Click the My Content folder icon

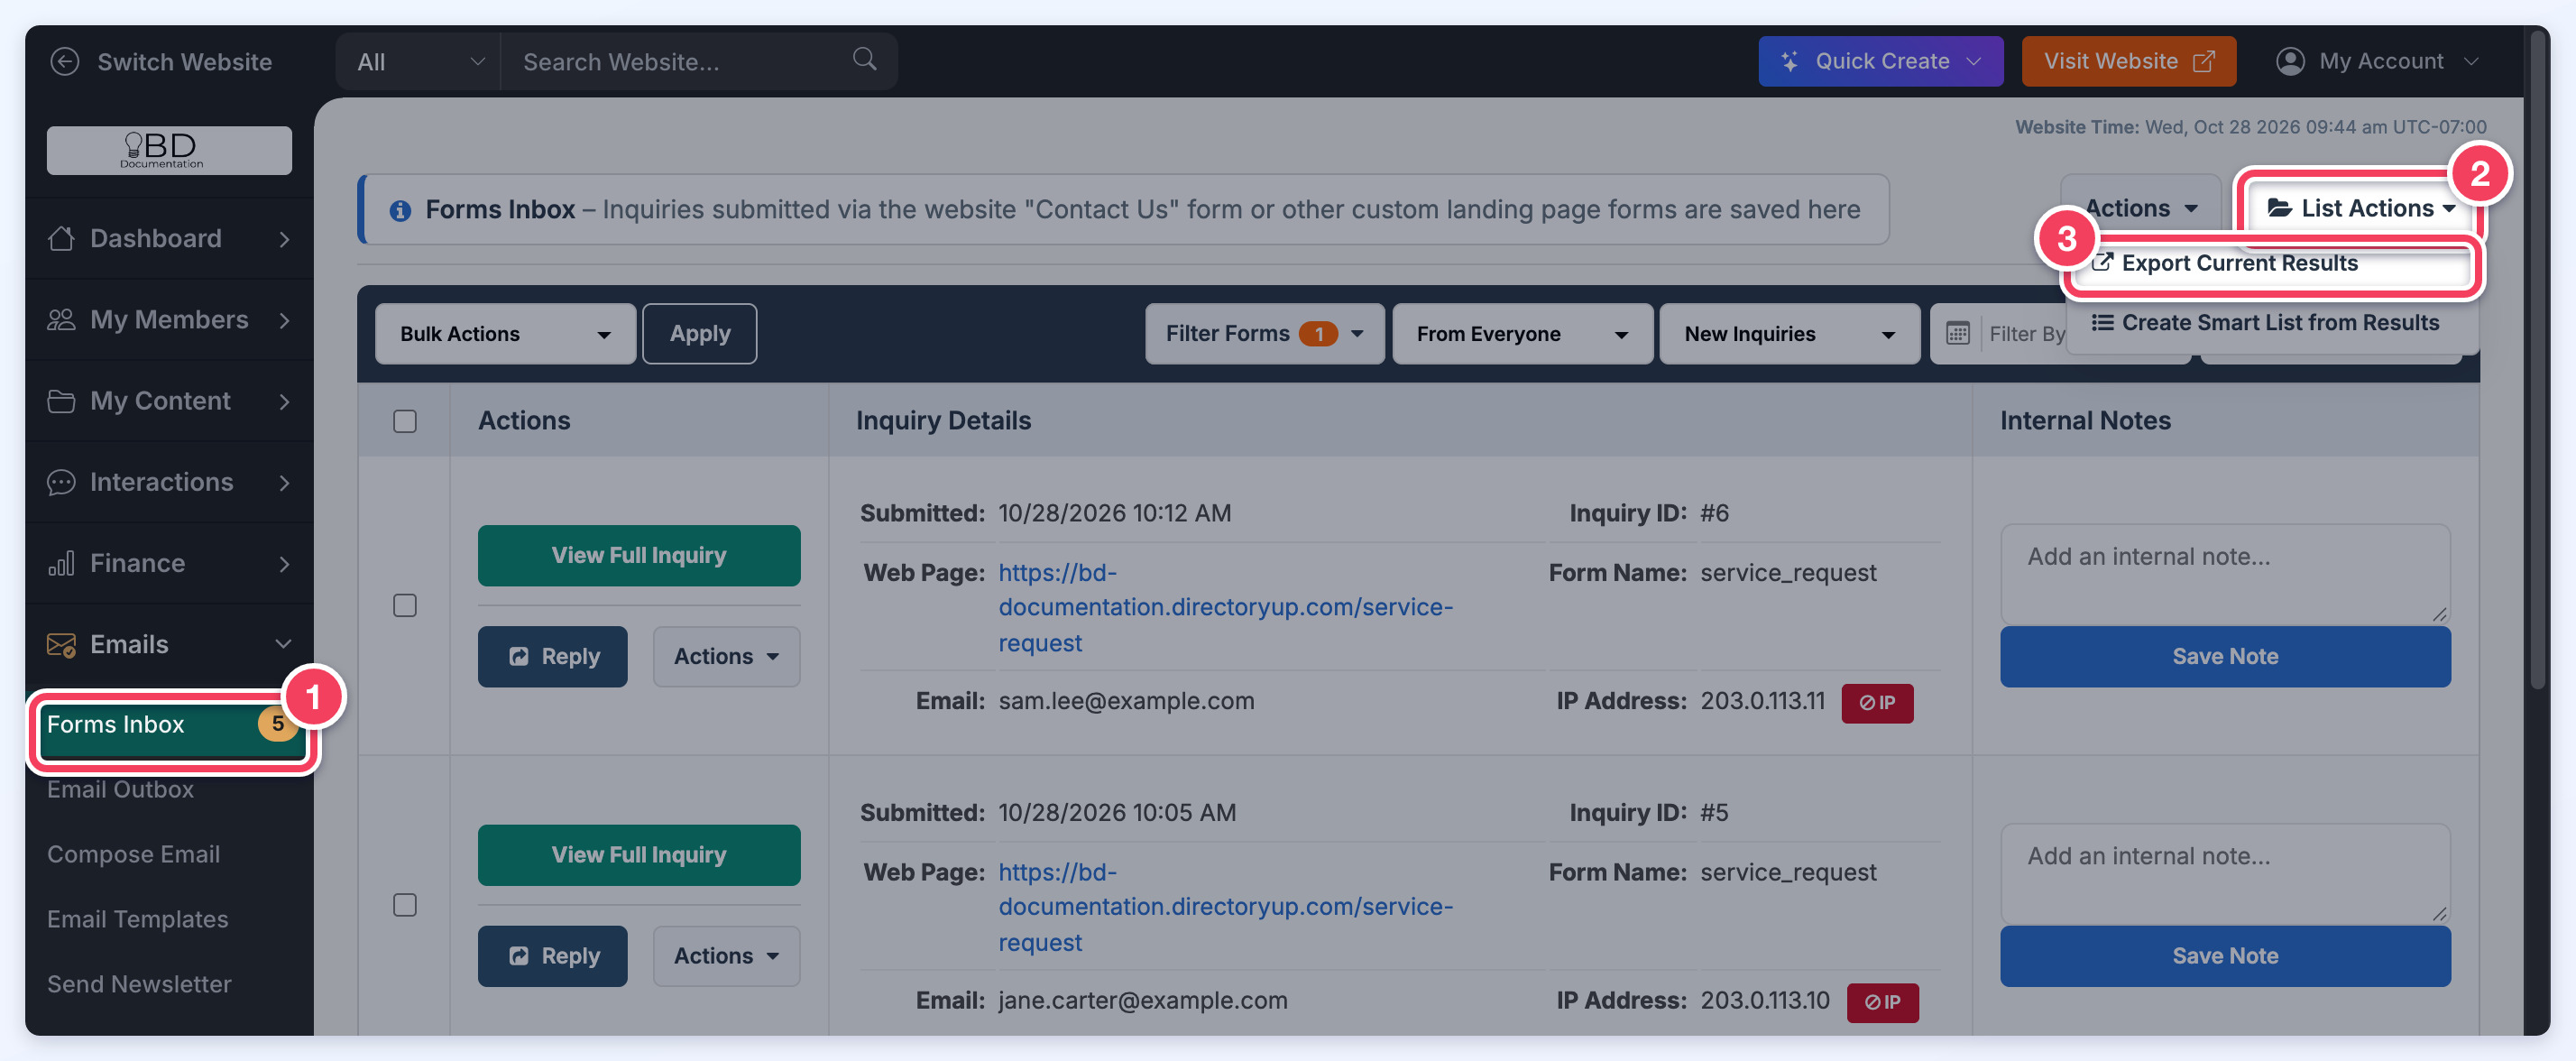click(x=61, y=401)
